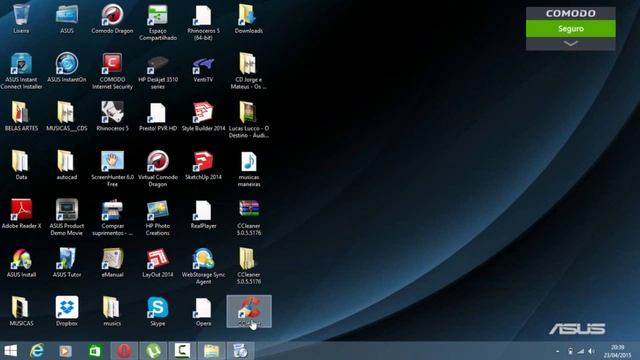Launch ScreenHunter 6.0 Free shortcut
This screenshot has height=360, width=640.
tap(112, 169)
